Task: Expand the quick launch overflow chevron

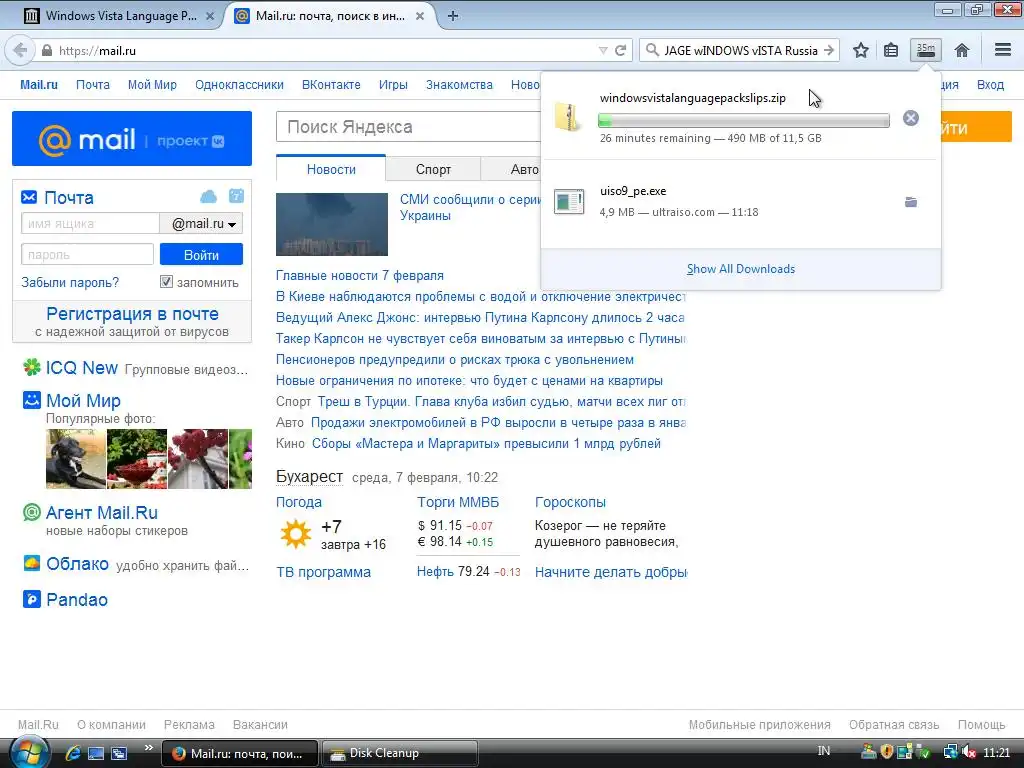Action: pyautogui.click(x=148, y=748)
